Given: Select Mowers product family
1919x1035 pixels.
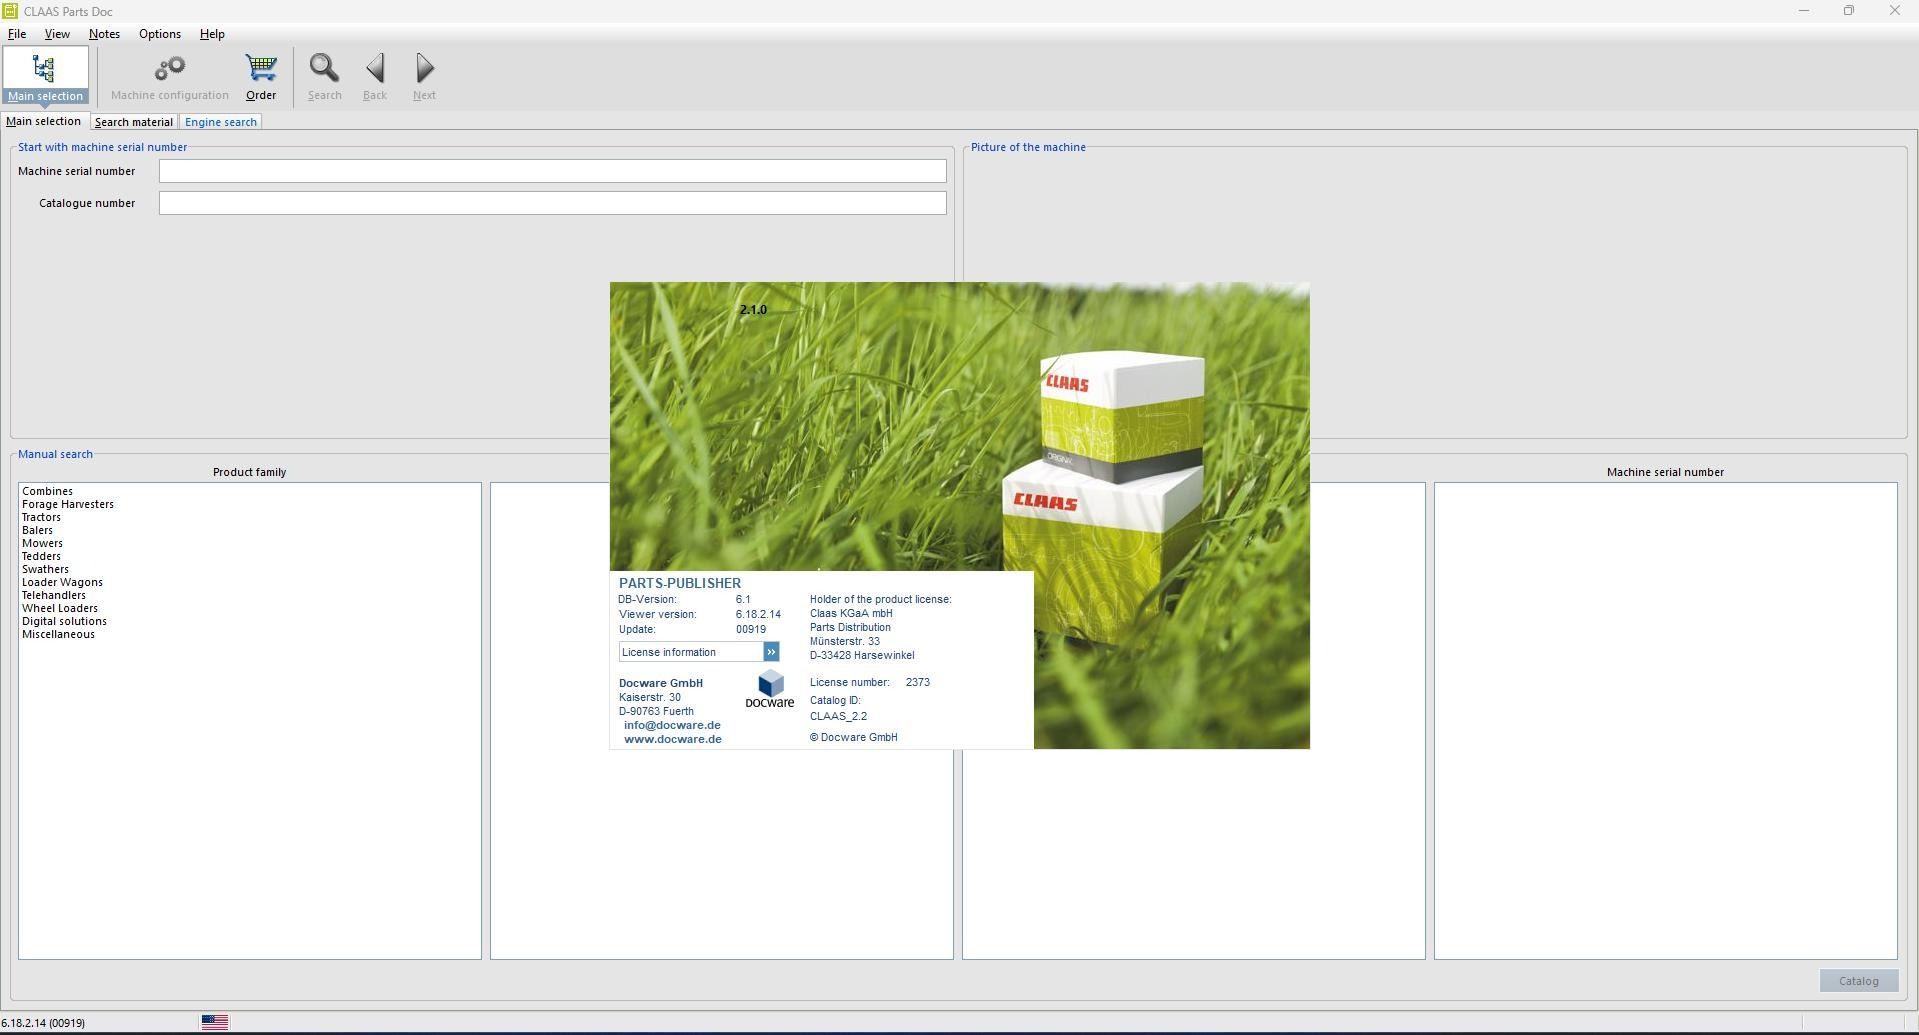Looking at the screenshot, I should coord(42,543).
